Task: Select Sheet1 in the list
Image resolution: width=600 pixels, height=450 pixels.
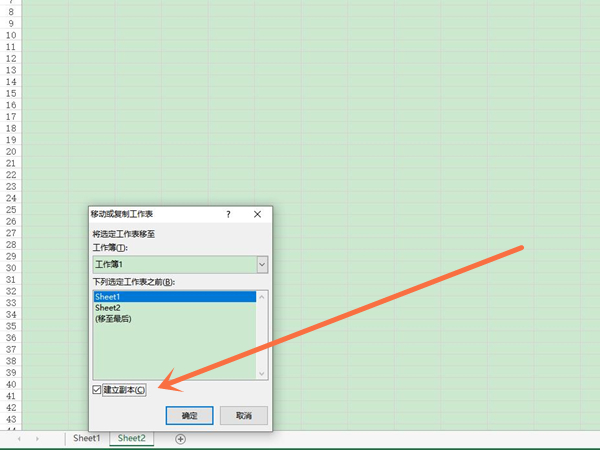Action: (x=175, y=297)
